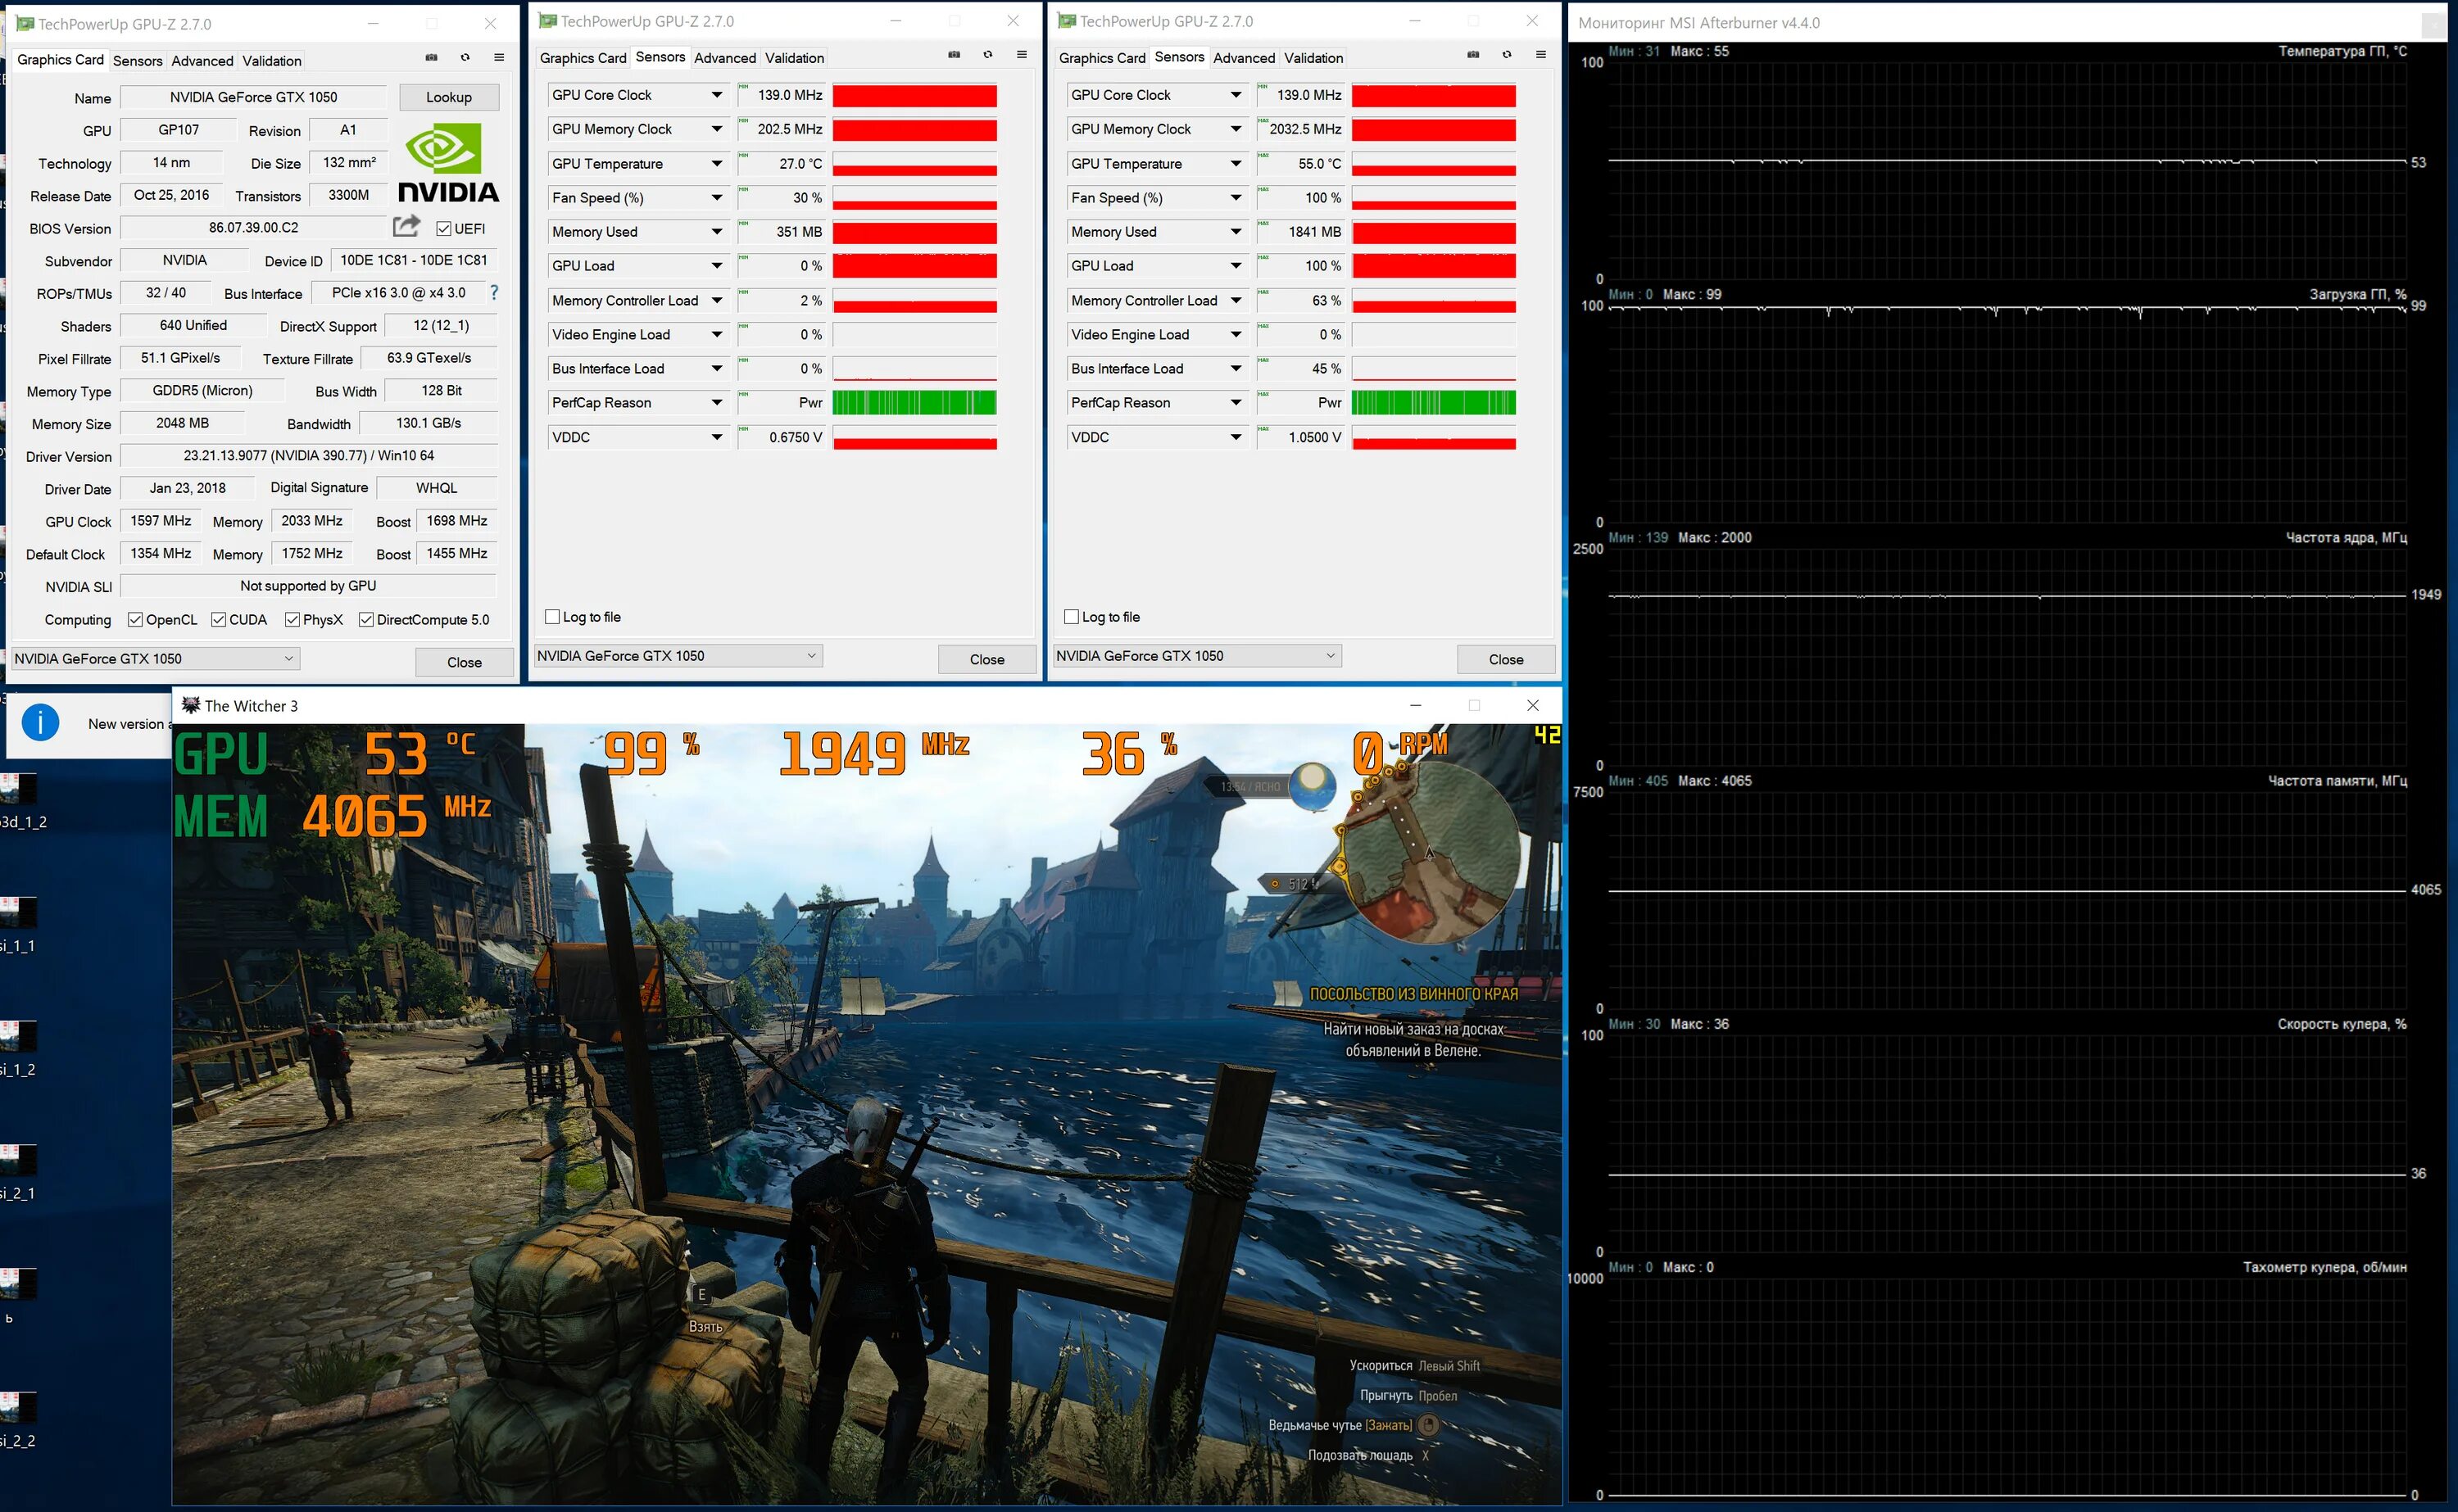The image size is (2458, 1512).
Task: Click the Driver Version field
Action: (x=308, y=456)
